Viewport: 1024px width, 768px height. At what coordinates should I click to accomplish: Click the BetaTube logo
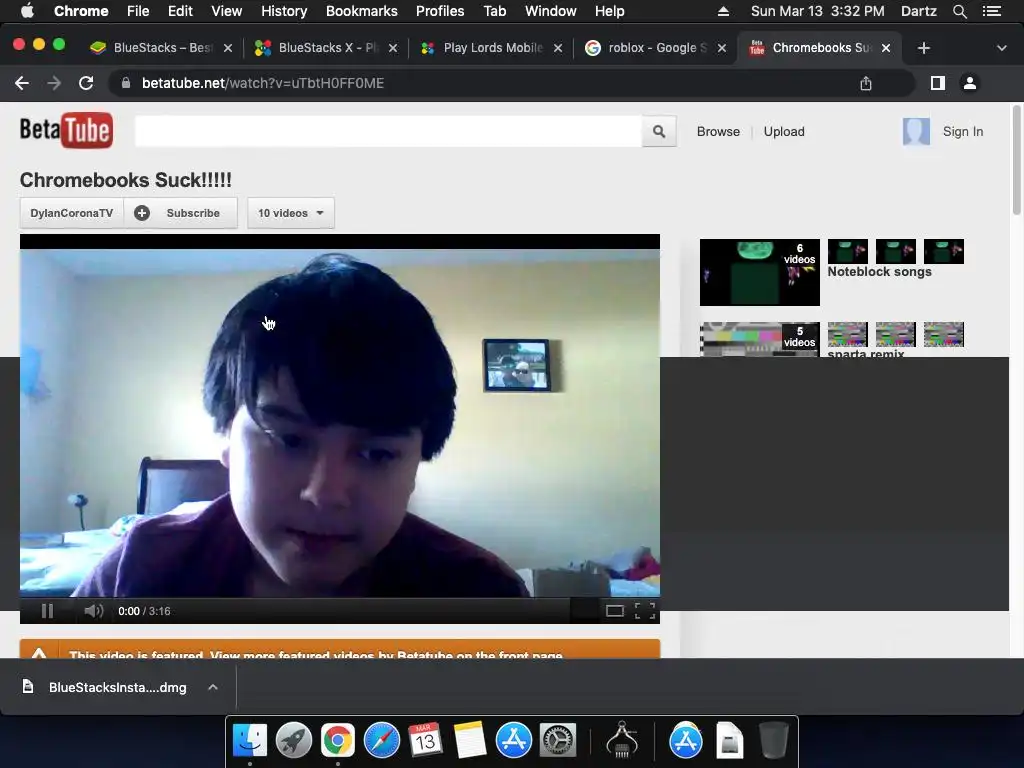tap(66, 131)
